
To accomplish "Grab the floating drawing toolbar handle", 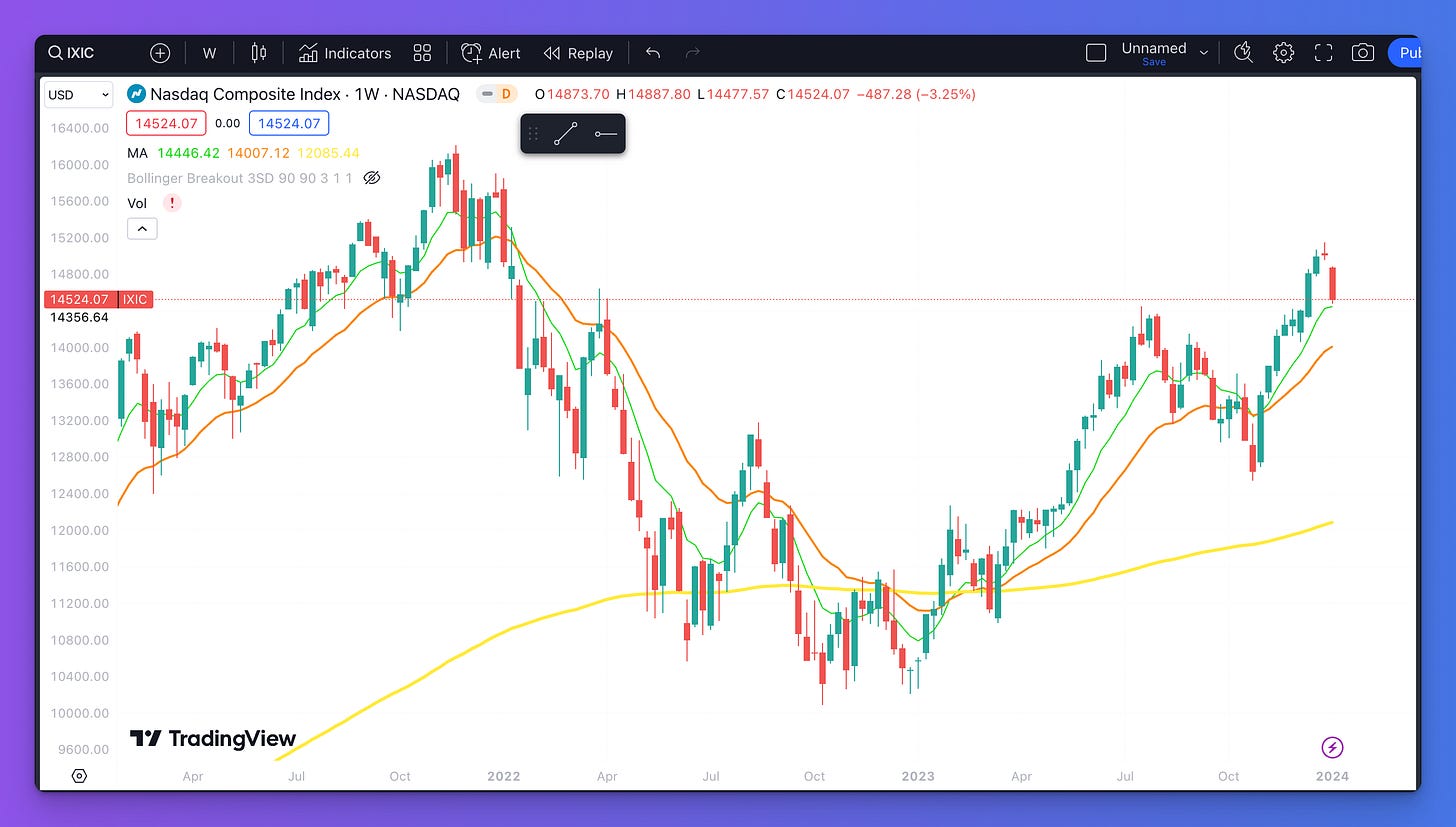I will click(532, 134).
